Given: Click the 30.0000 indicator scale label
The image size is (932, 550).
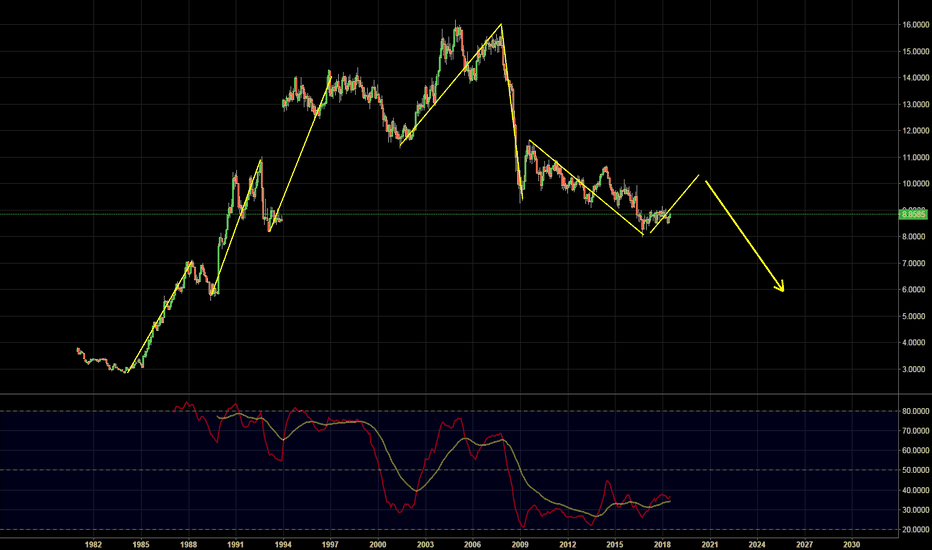Looking at the screenshot, I should pyautogui.click(x=915, y=510).
